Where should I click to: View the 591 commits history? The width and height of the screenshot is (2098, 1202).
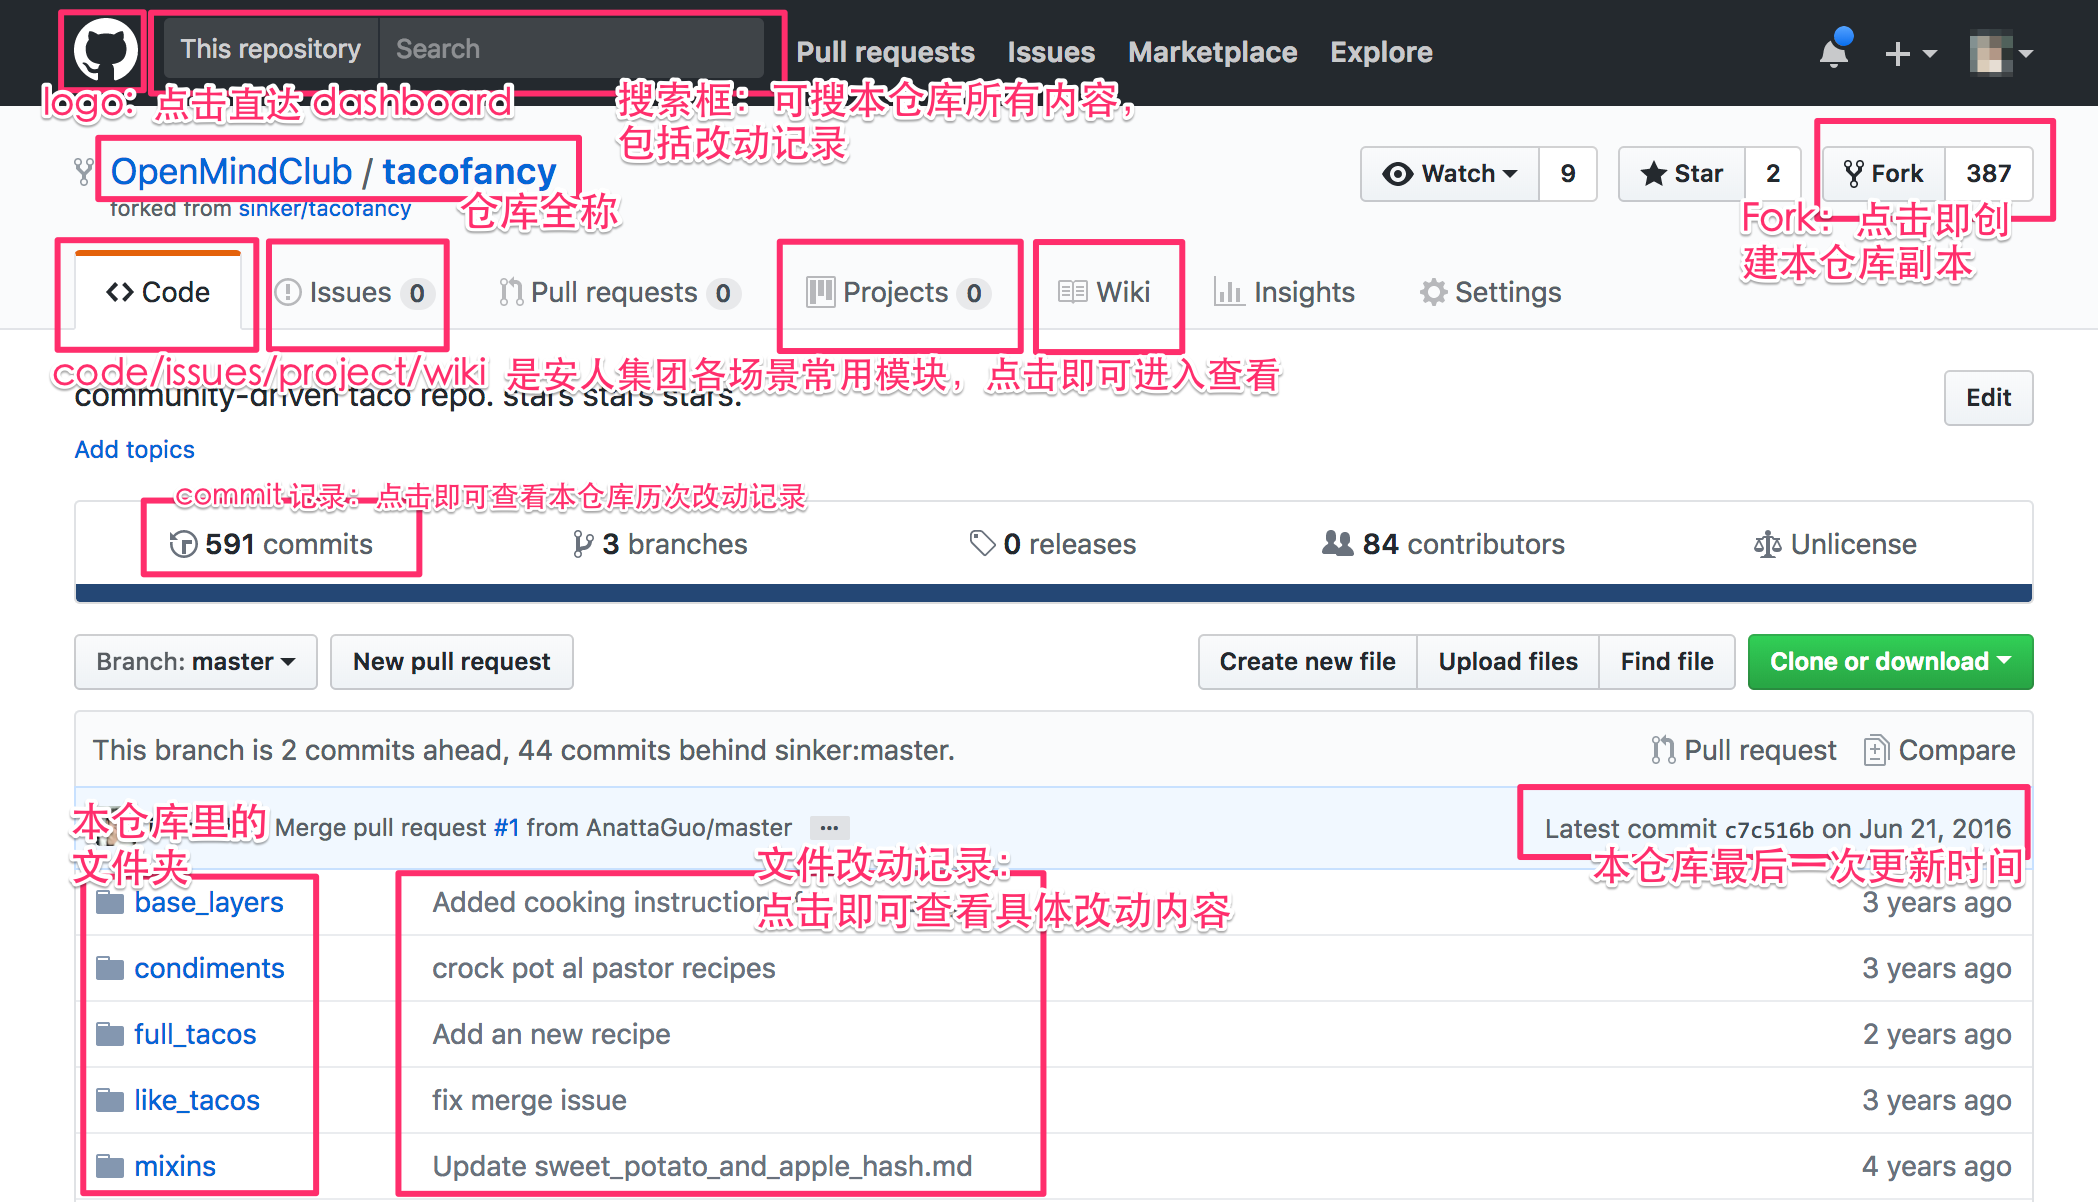coord(271,544)
